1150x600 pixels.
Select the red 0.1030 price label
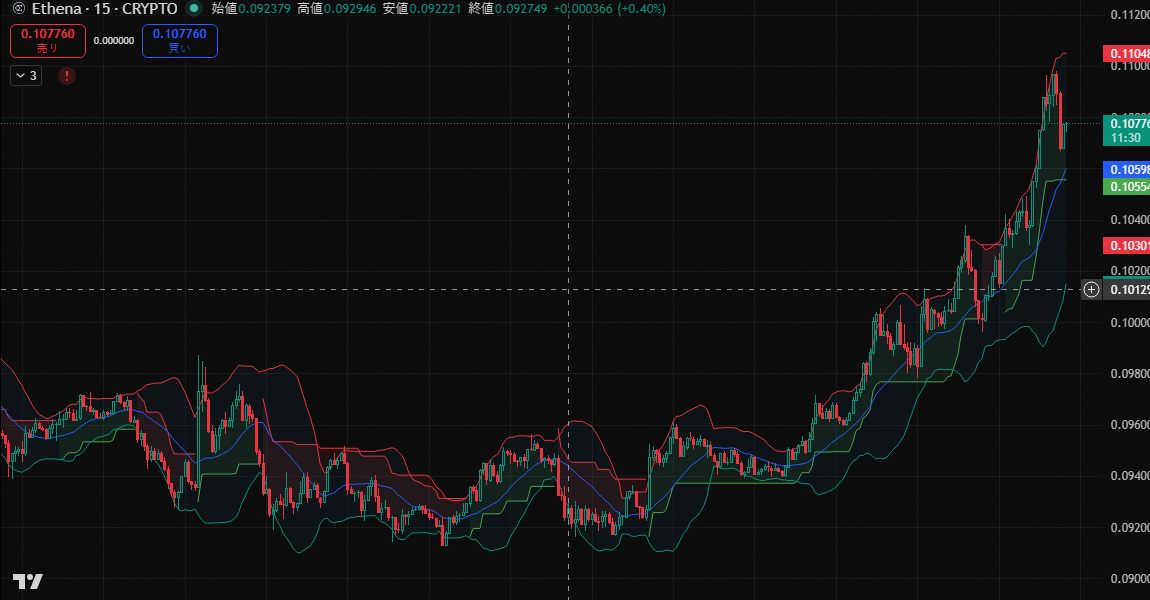(x=1127, y=246)
